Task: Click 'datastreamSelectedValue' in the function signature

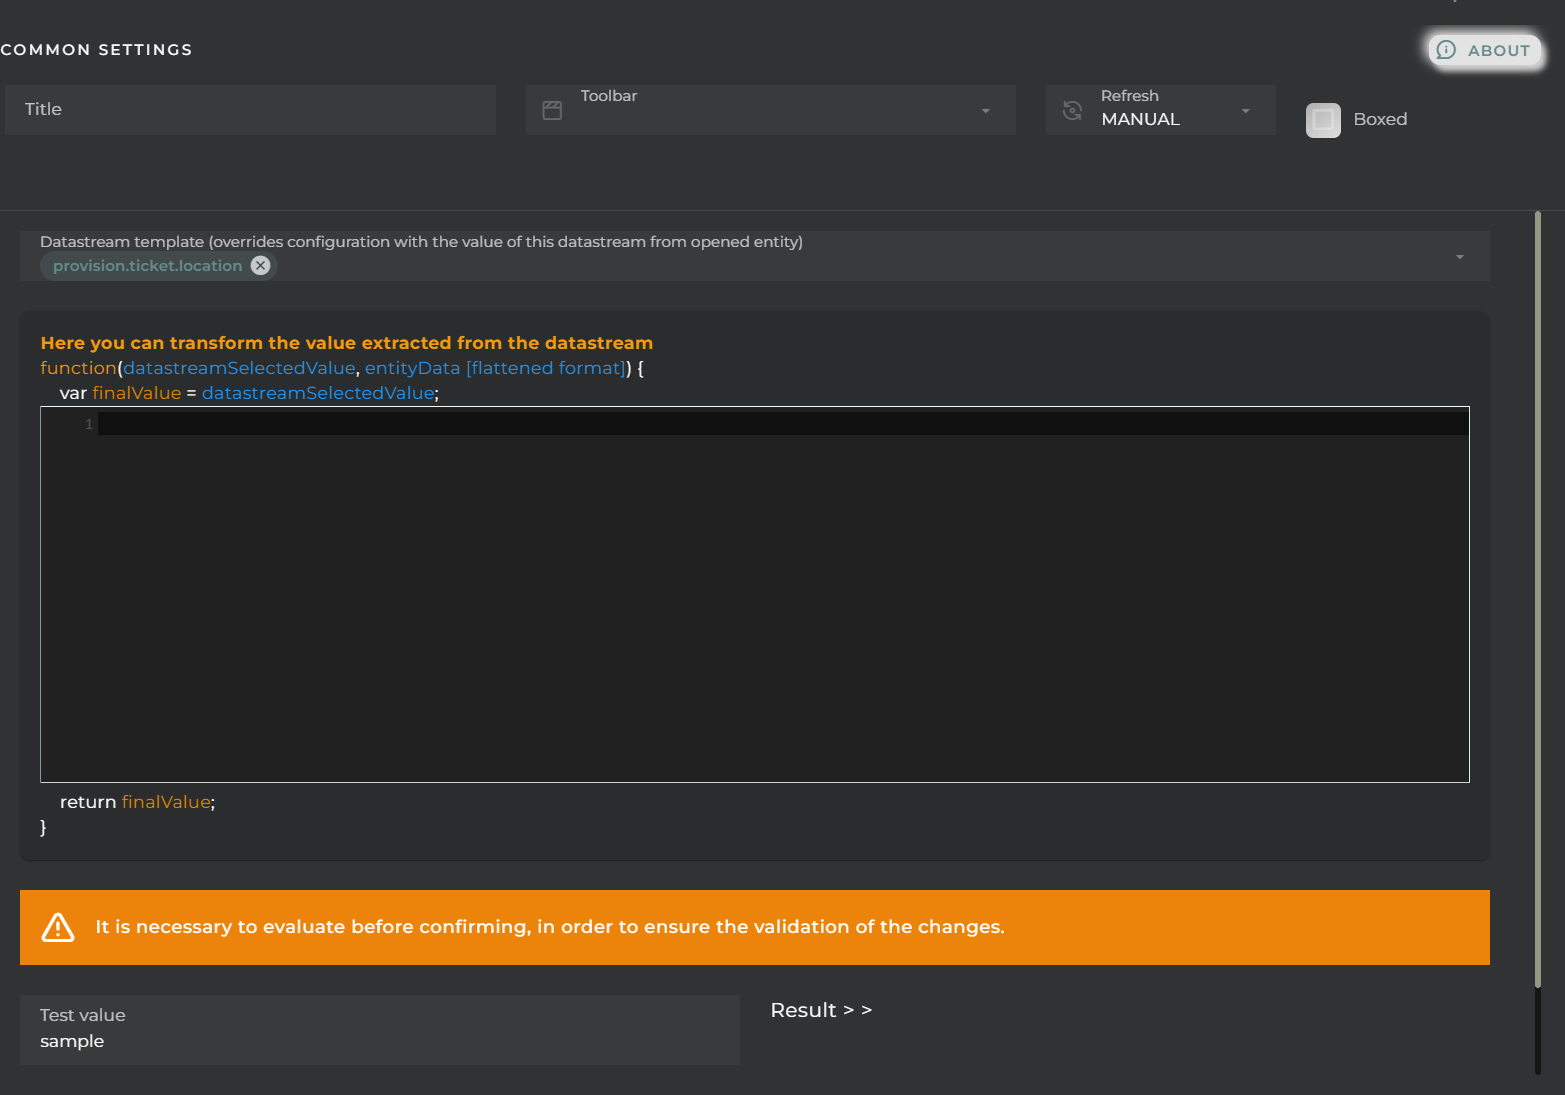Action: pyautogui.click(x=239, y=368)
